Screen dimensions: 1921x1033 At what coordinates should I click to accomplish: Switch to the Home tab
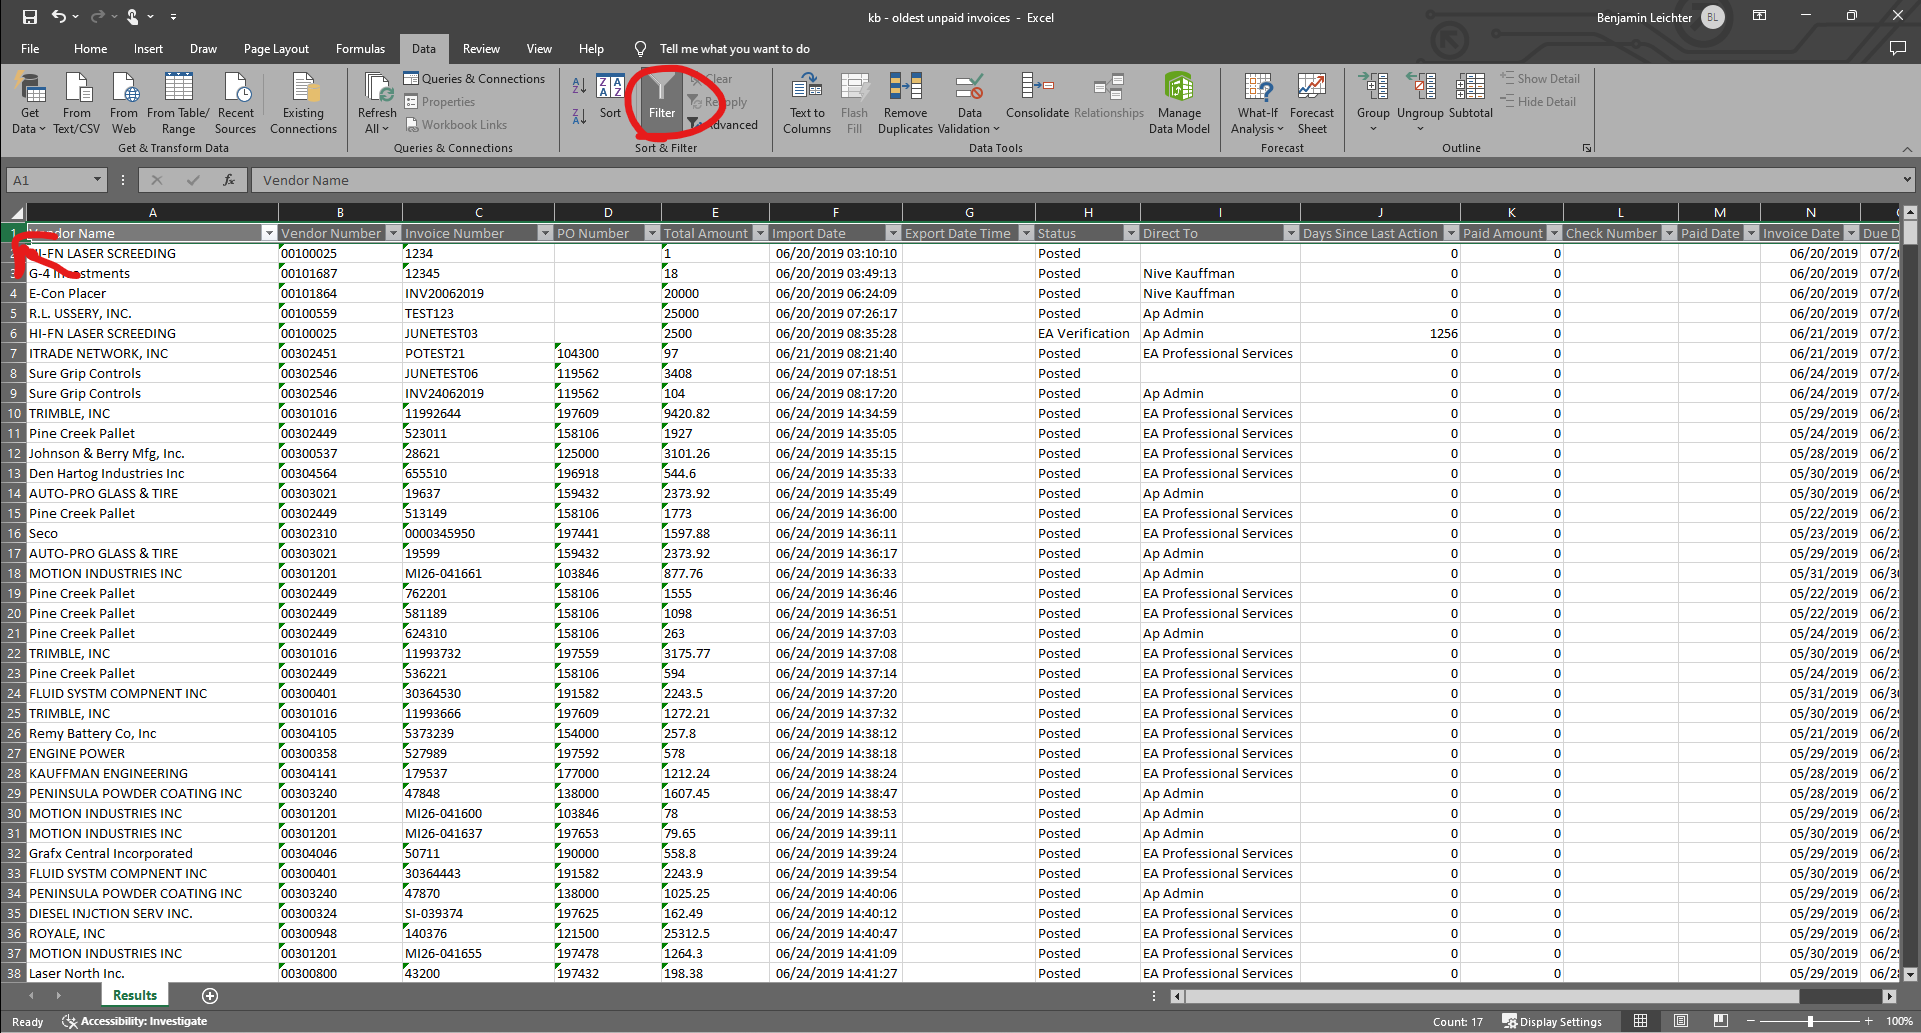coord(90,48)
